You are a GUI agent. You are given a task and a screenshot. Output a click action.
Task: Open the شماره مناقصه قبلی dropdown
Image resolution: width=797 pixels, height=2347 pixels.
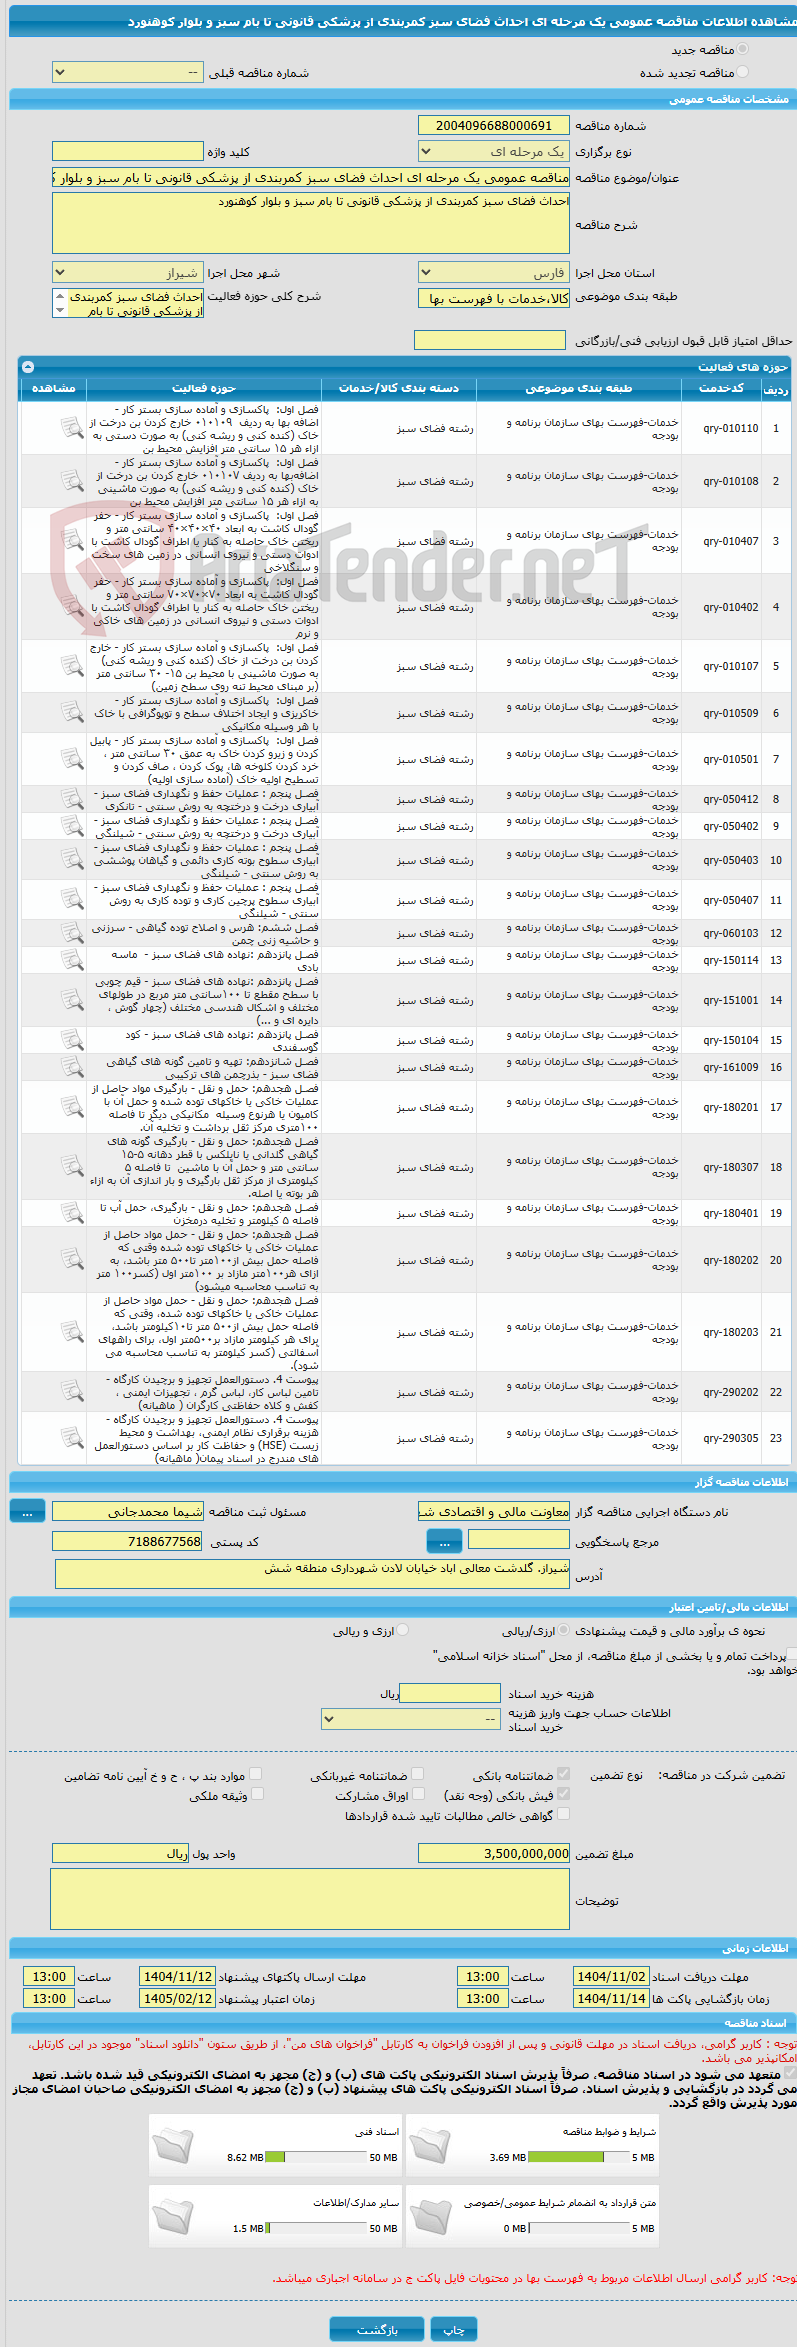(128, 72)
